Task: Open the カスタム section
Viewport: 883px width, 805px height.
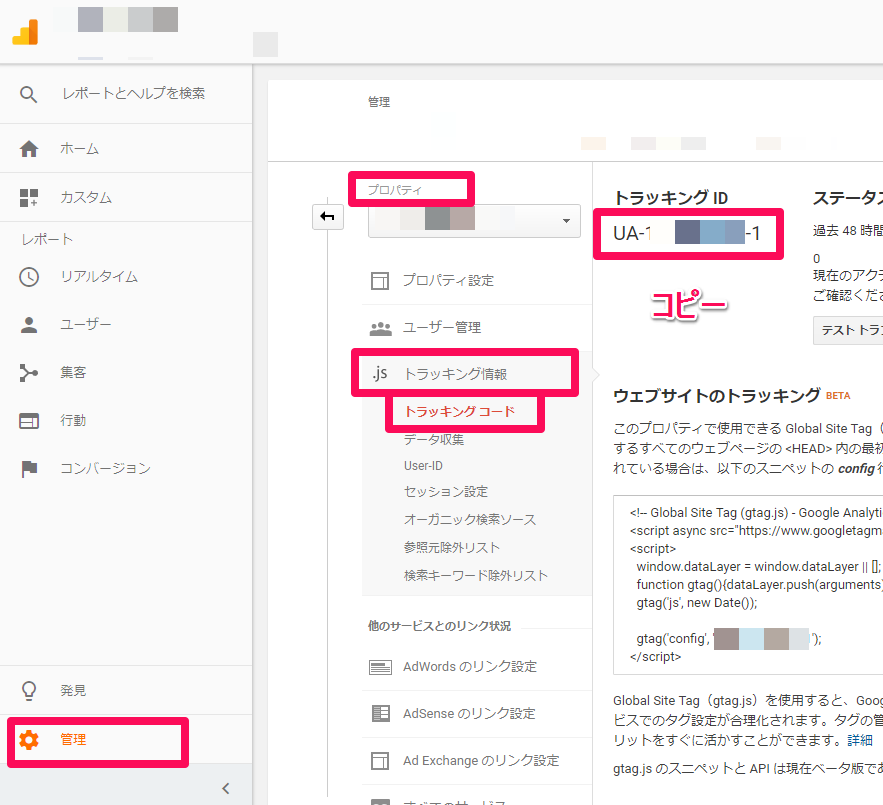Action: 86,198
